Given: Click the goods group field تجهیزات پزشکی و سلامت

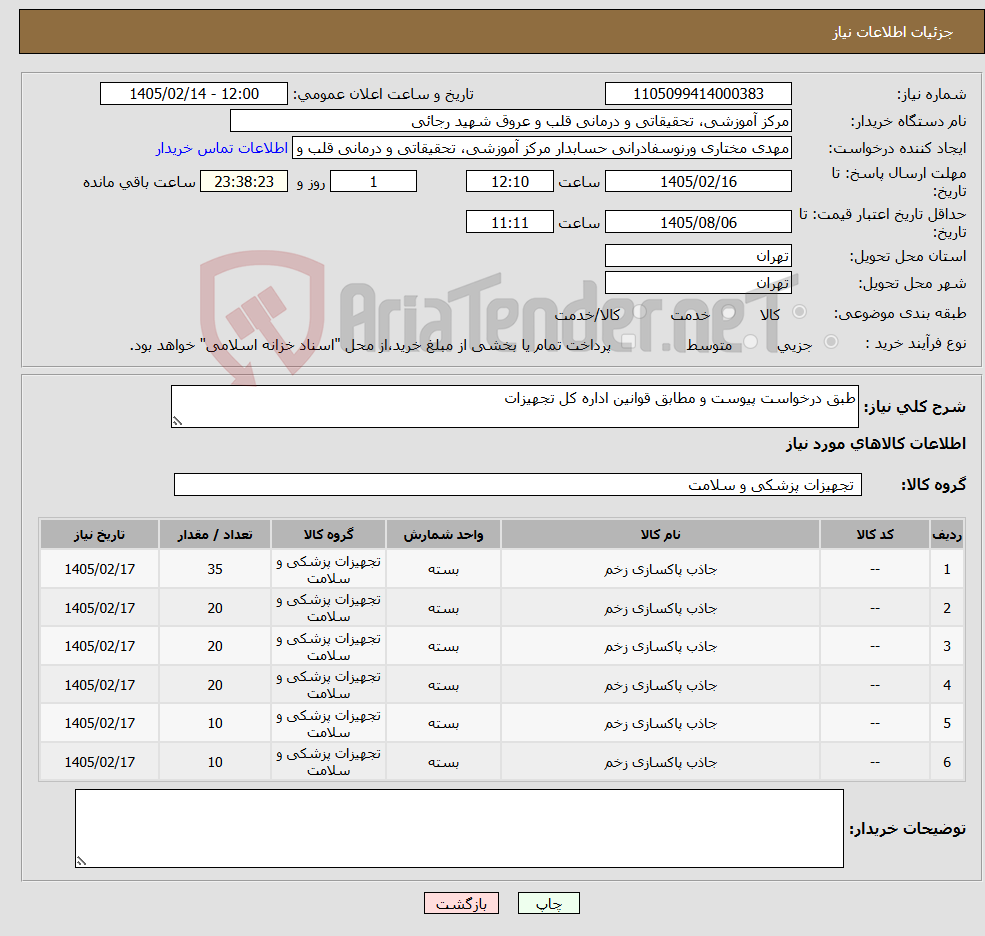Looking at the screenshot, I should pyautogui.click(x=518, y=485).
